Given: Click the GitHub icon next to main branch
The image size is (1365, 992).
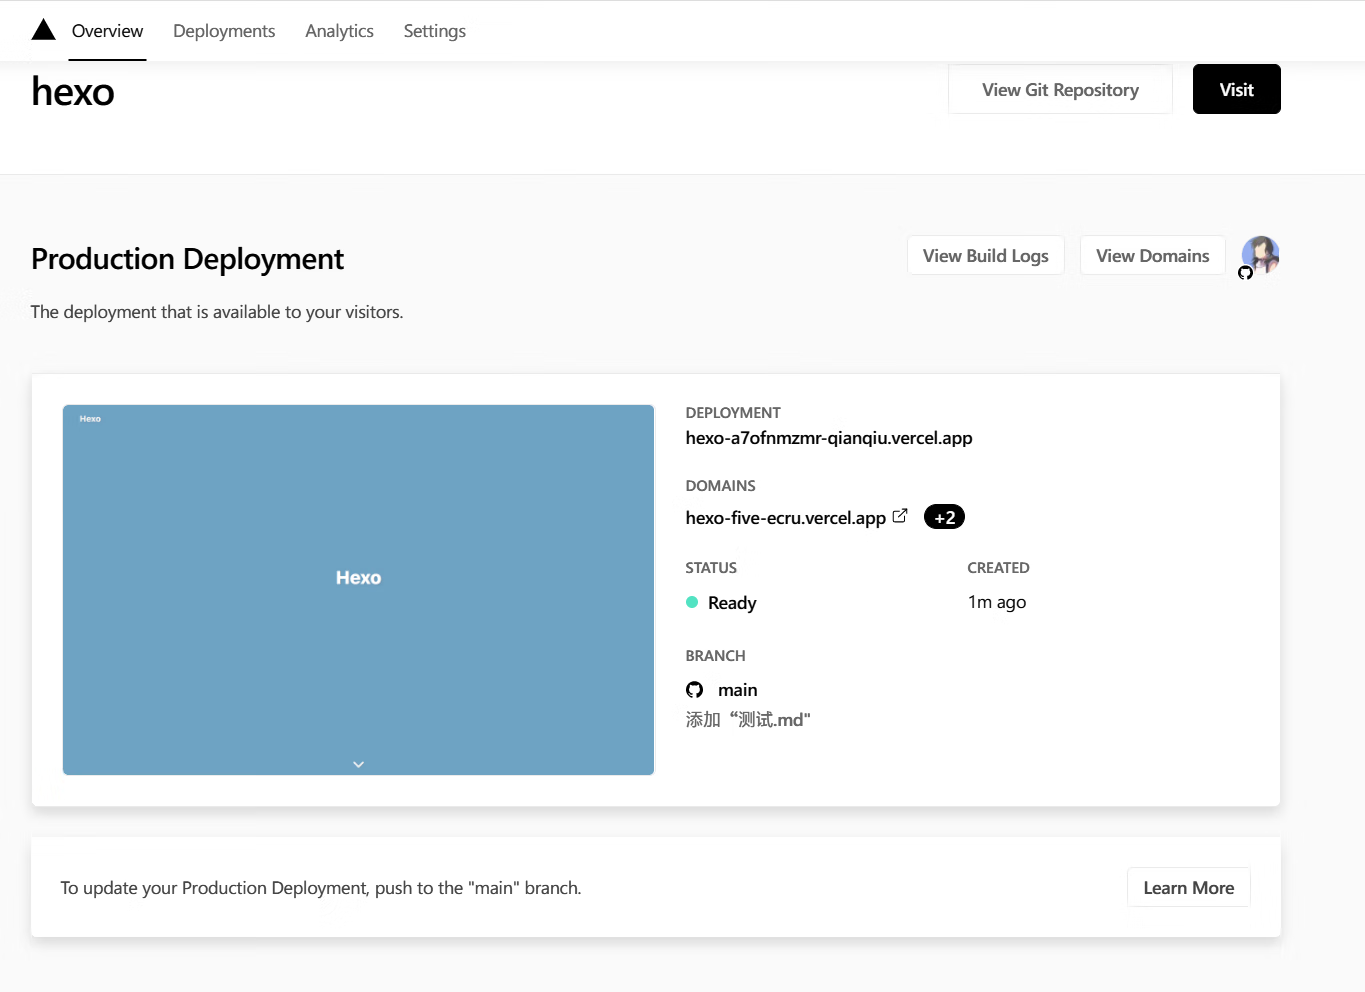Looking at the screenshot, I should 694,690.
